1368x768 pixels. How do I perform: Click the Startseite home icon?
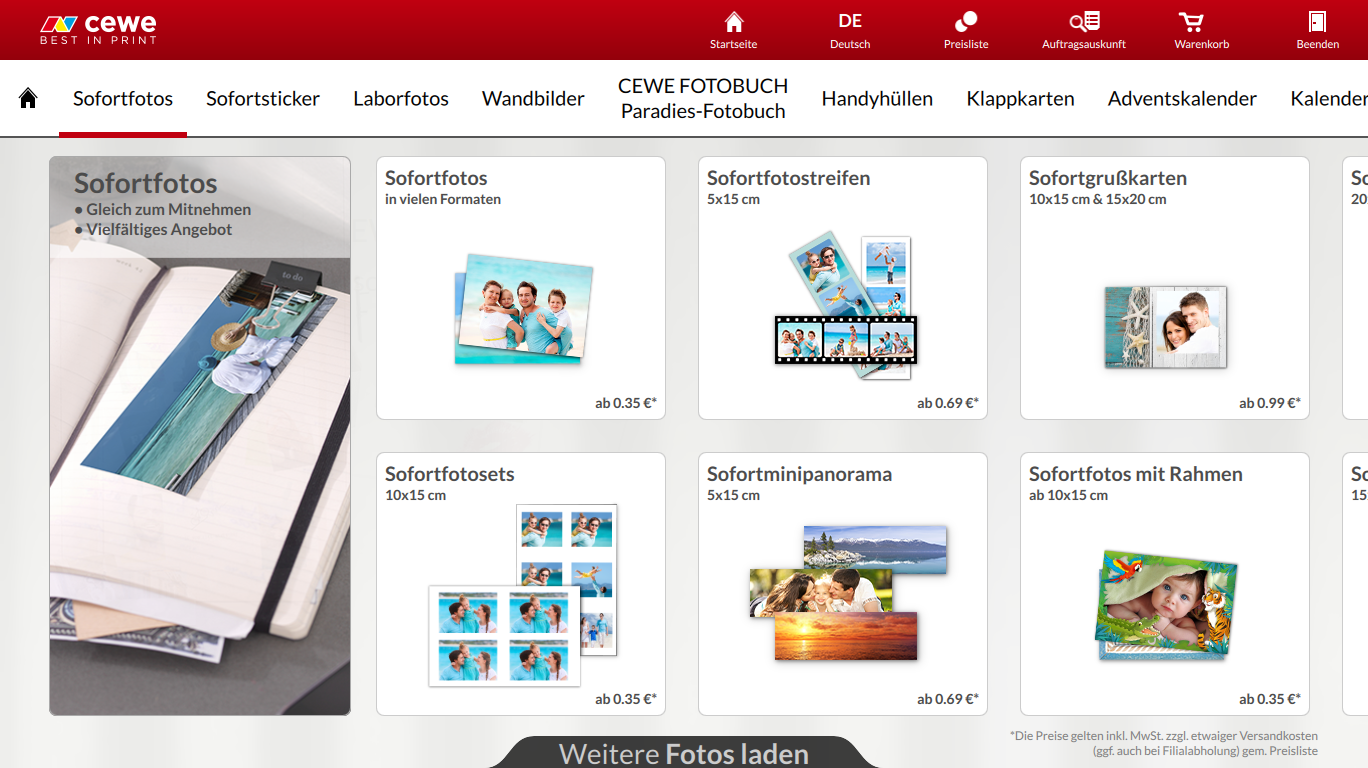(733, 29)
